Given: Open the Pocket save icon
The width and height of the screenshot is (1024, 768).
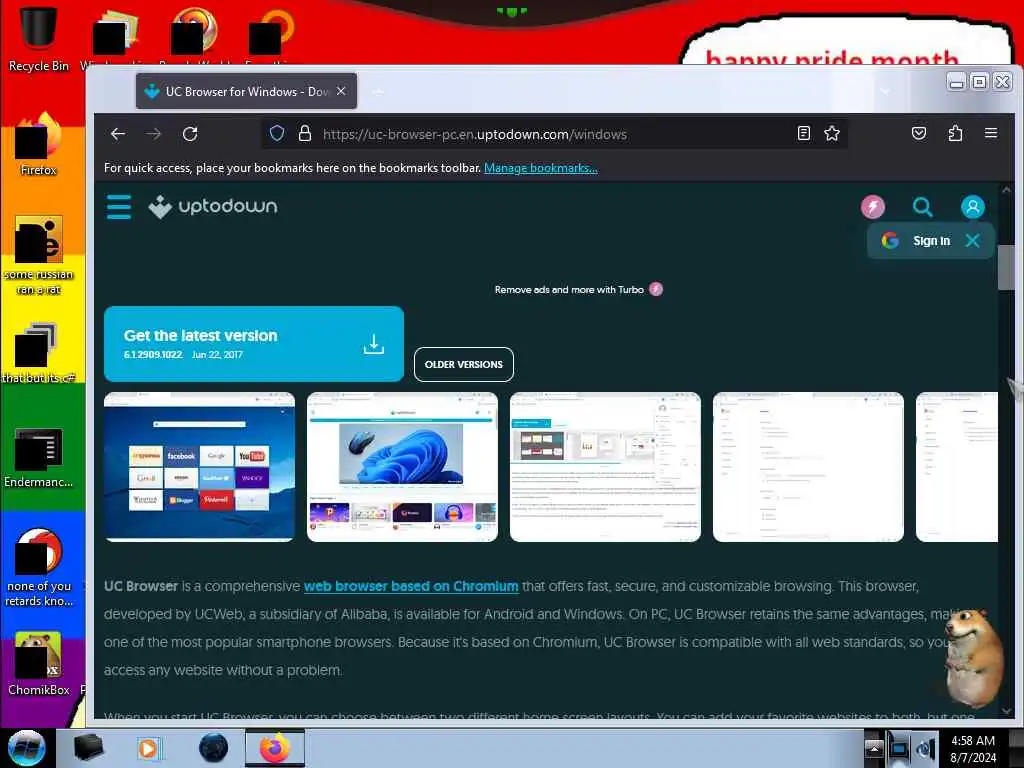Looking at the screenshot, I should point(919,133).
